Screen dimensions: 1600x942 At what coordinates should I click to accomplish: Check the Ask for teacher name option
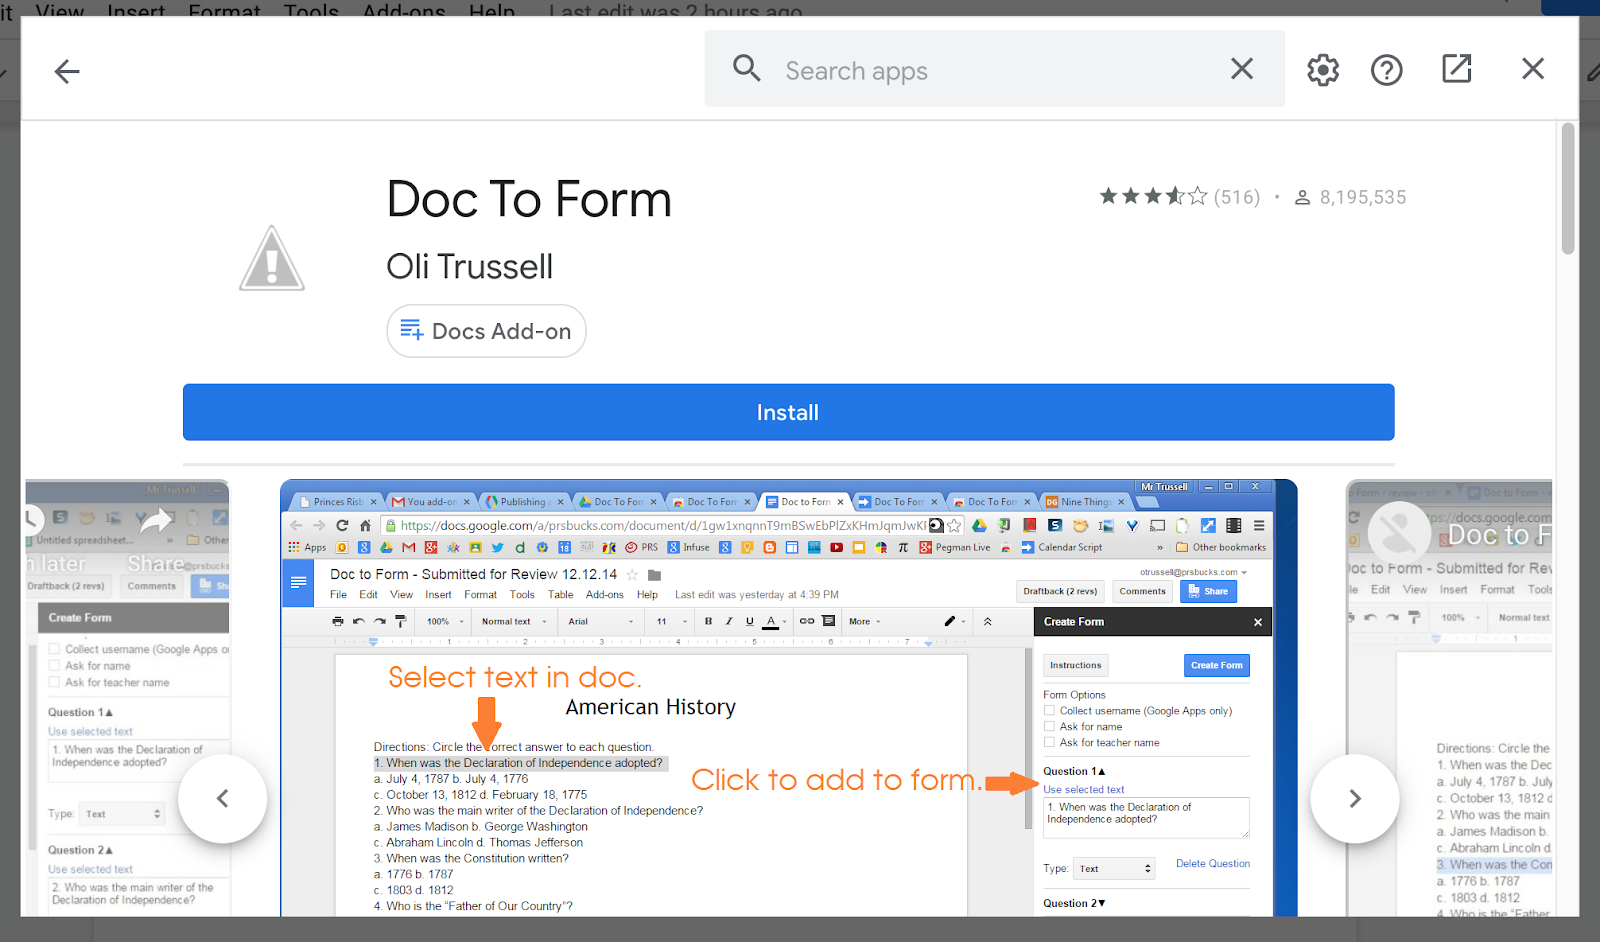click(x=1049, y=742)
